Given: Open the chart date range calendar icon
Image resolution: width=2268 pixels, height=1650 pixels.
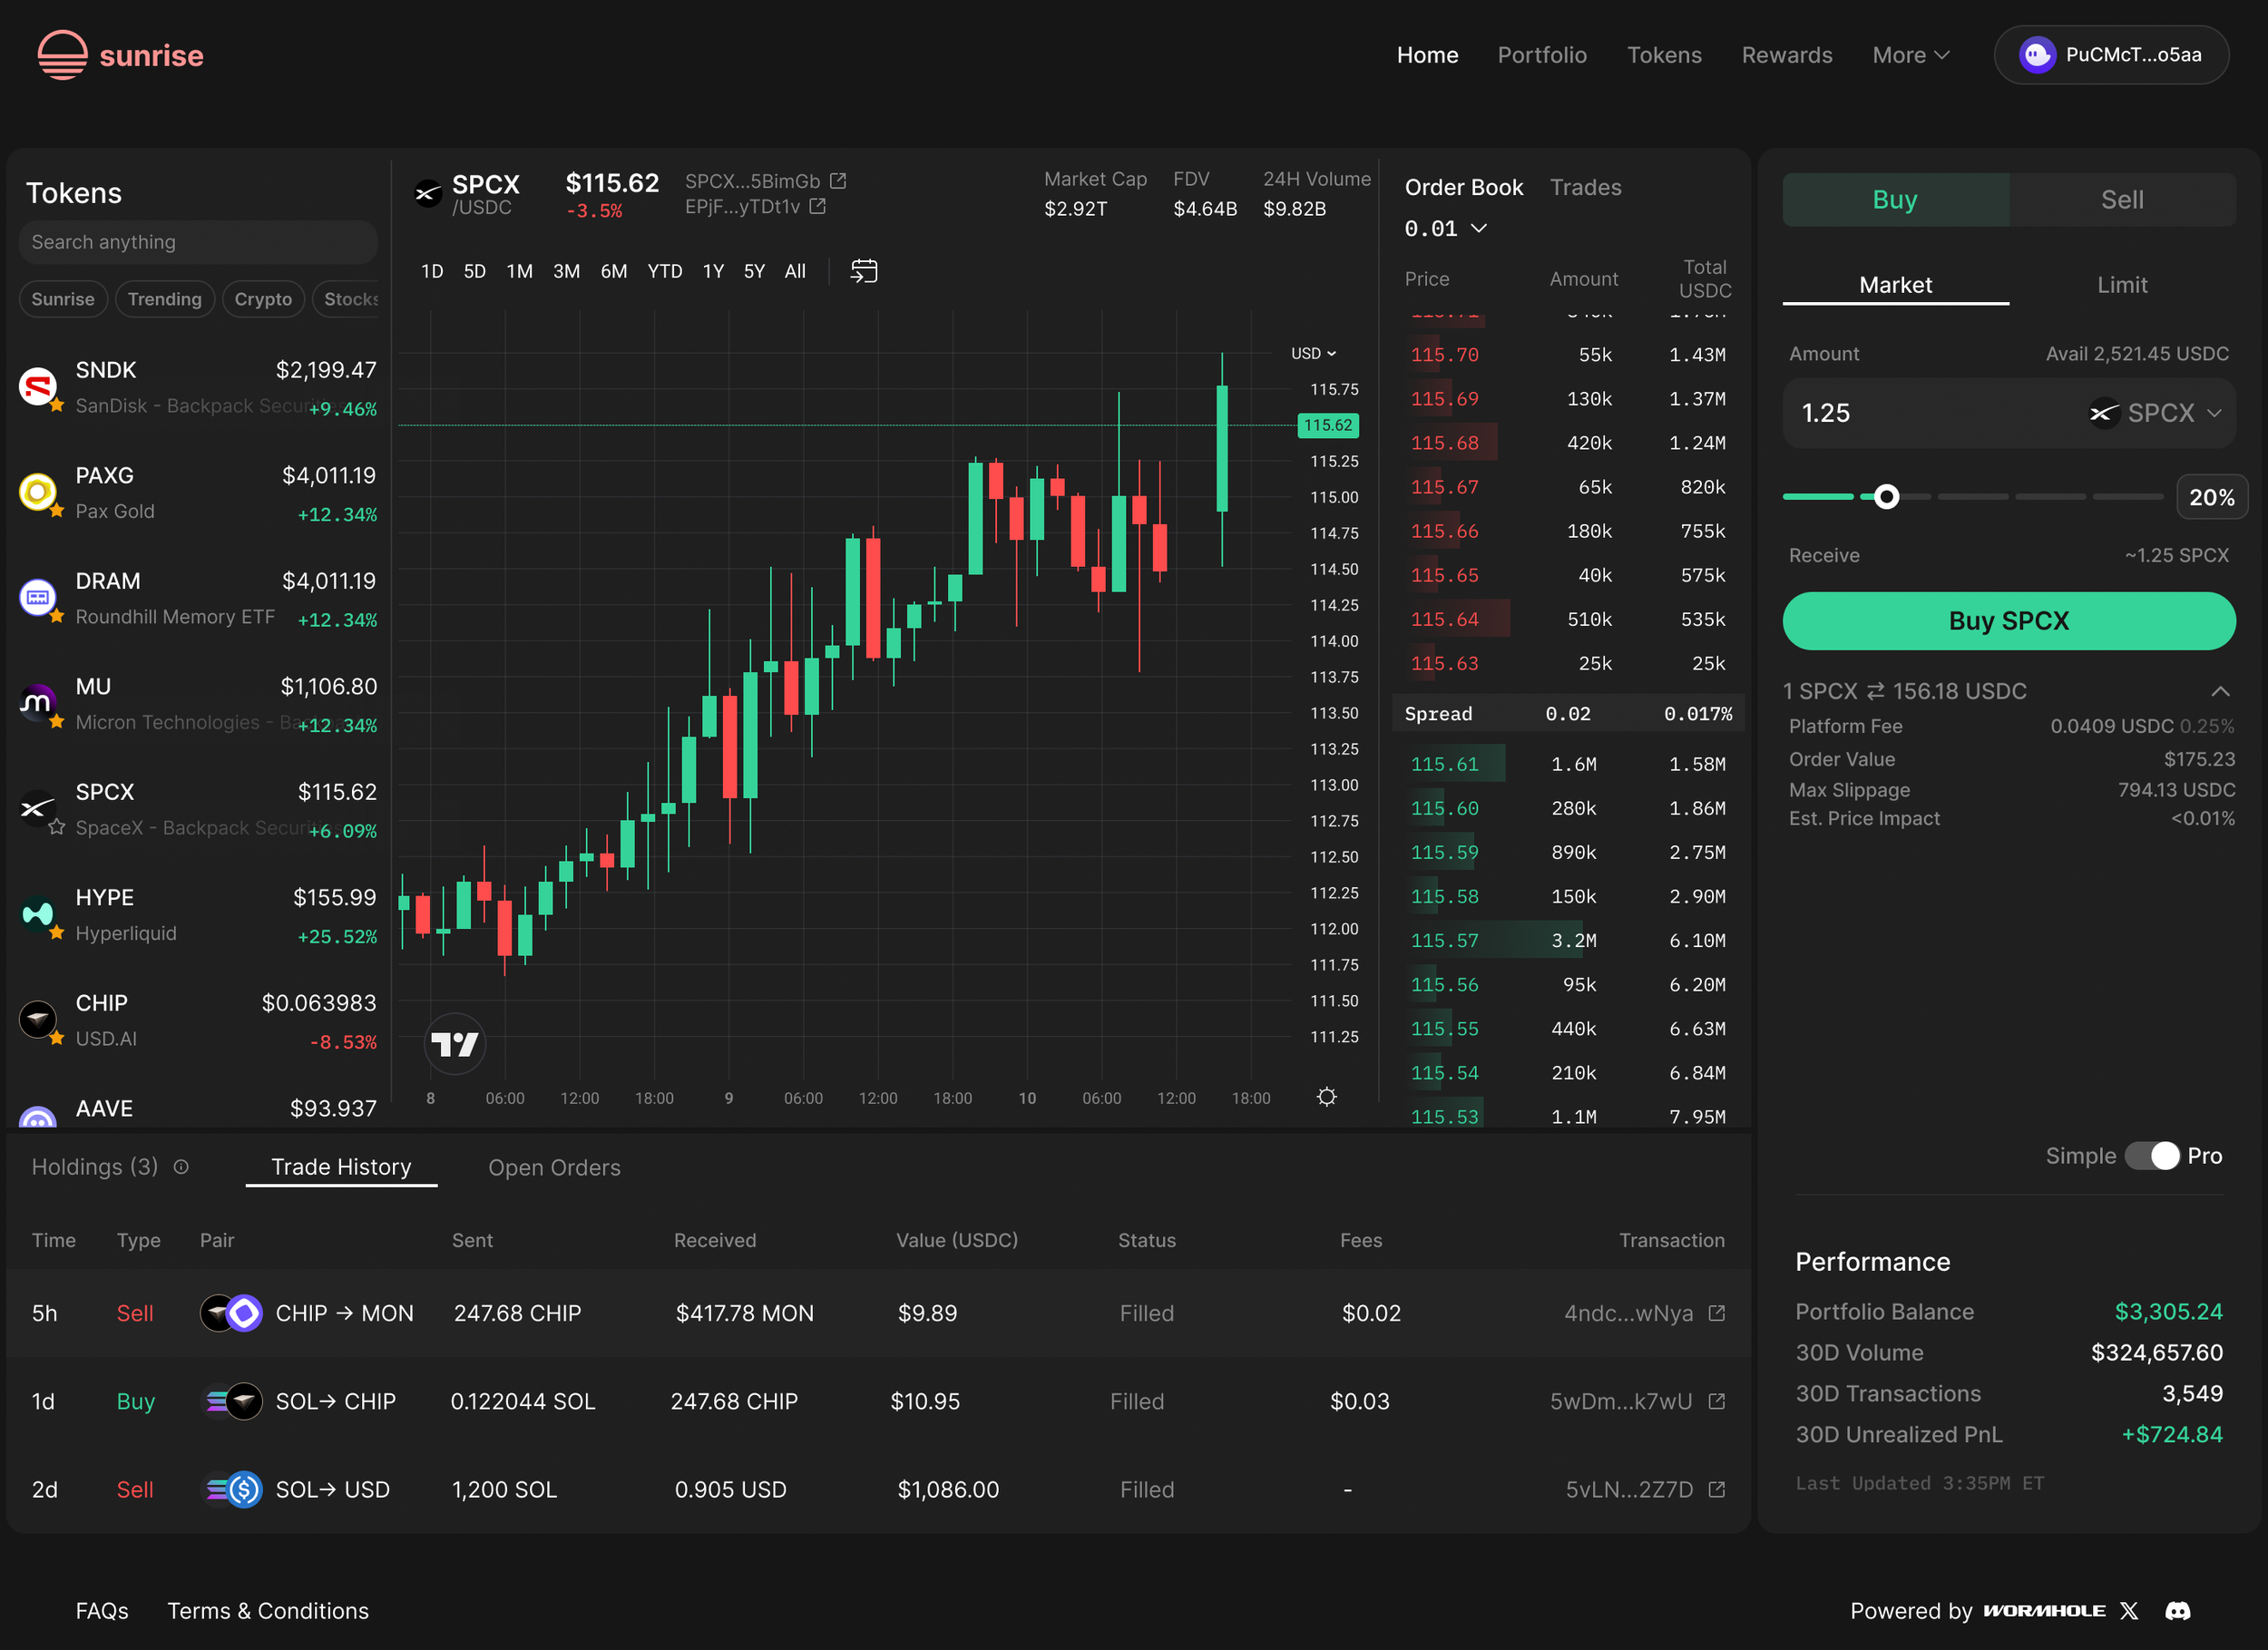Looking at the screenshot, I should point(864,271).
